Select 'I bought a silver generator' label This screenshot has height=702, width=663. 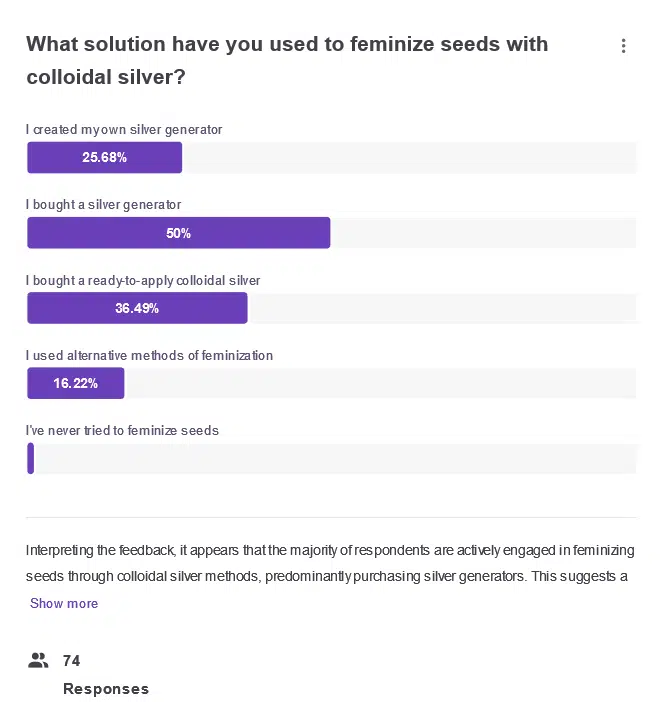point(104,205)
